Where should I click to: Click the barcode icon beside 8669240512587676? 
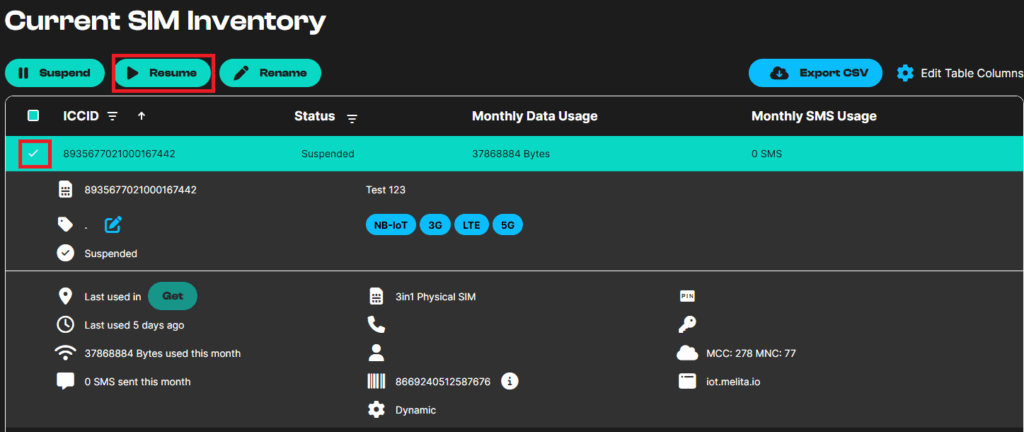click(x=376, y=381)
